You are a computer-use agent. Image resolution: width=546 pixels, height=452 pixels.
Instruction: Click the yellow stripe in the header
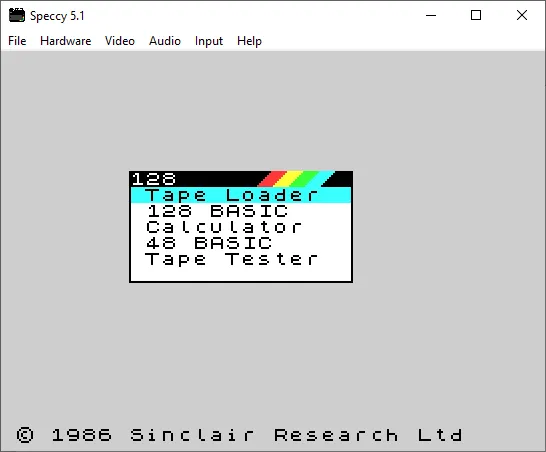(x=289, y=179)
